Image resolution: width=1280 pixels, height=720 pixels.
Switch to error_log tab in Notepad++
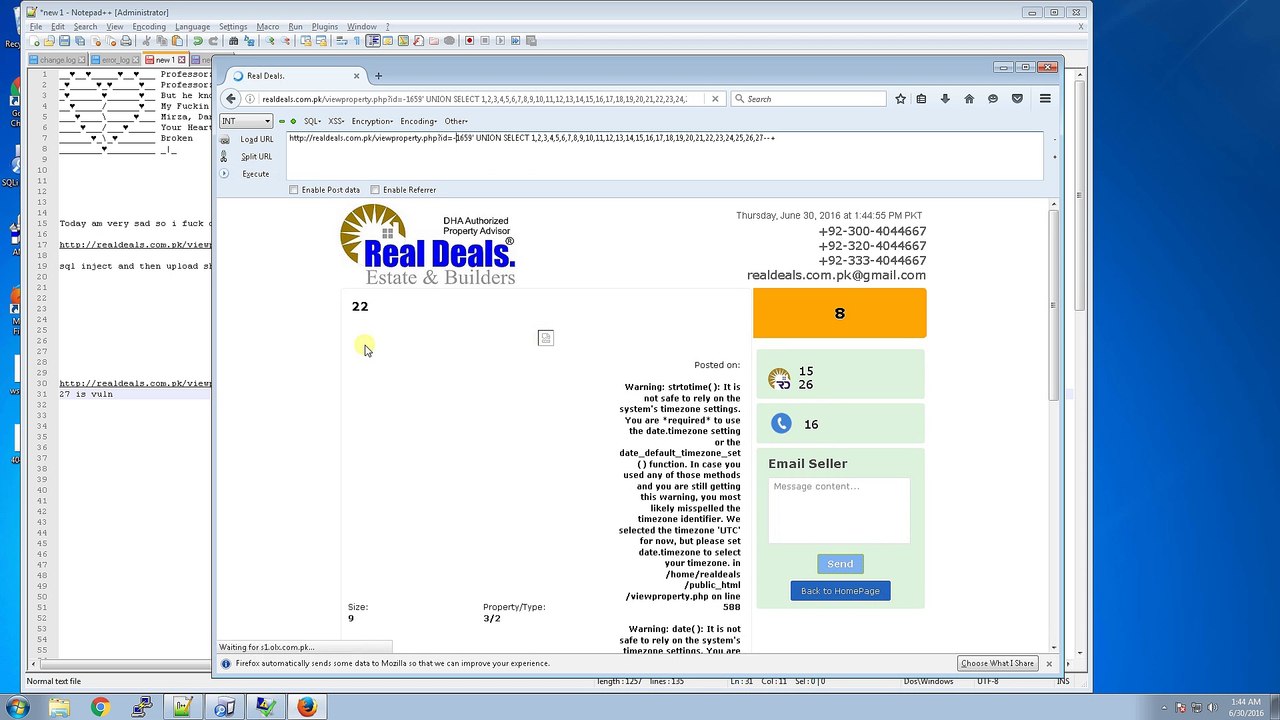click(x=116, y=60)
